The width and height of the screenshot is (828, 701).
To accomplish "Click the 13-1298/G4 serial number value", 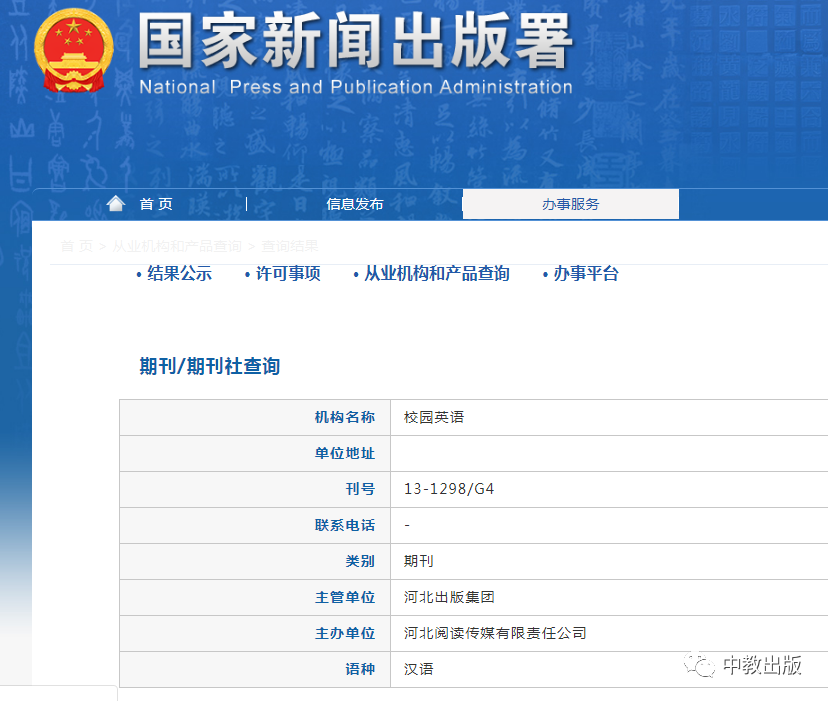I will pos(449,489).
